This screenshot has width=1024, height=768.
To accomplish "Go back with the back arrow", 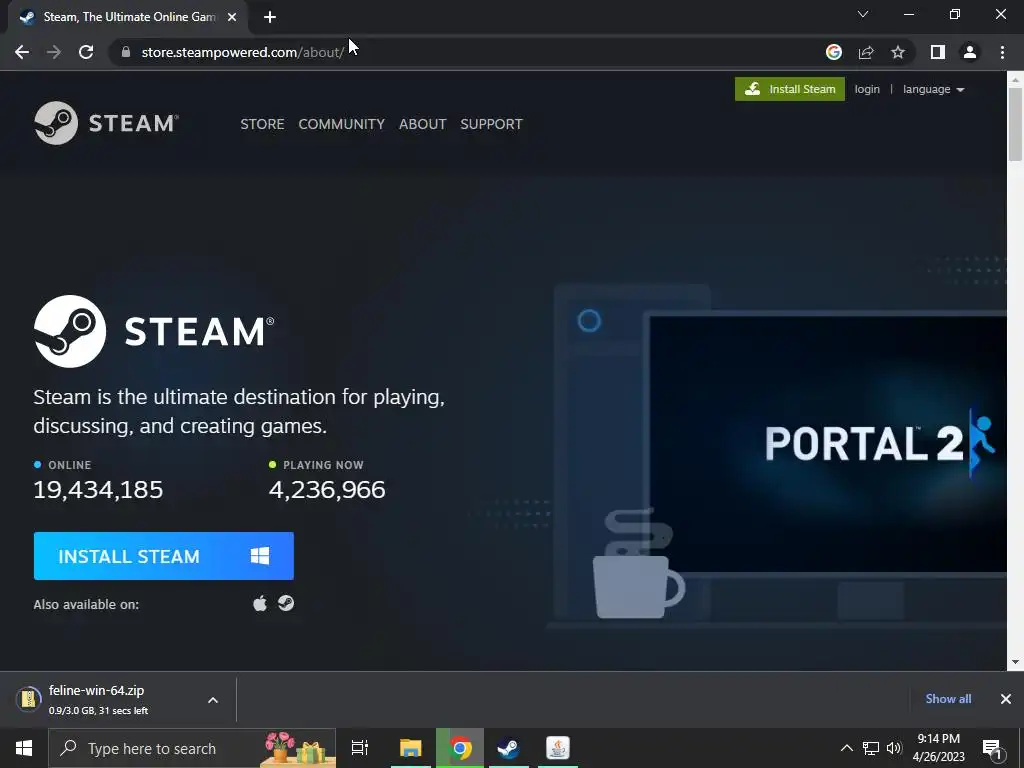I will [22, 52].
